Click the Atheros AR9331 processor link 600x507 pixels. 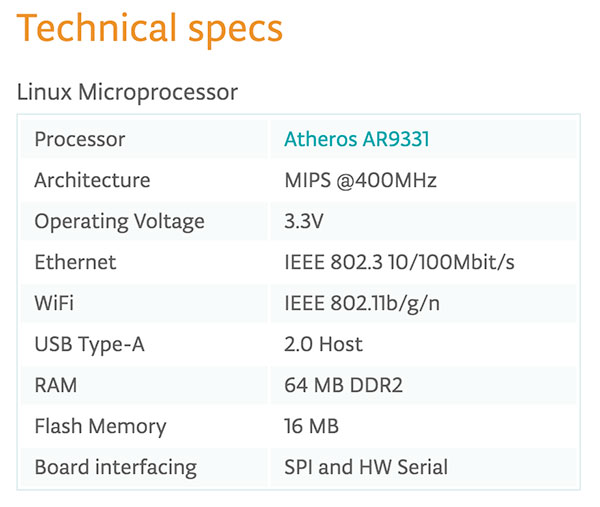click(x=356, y=139)
